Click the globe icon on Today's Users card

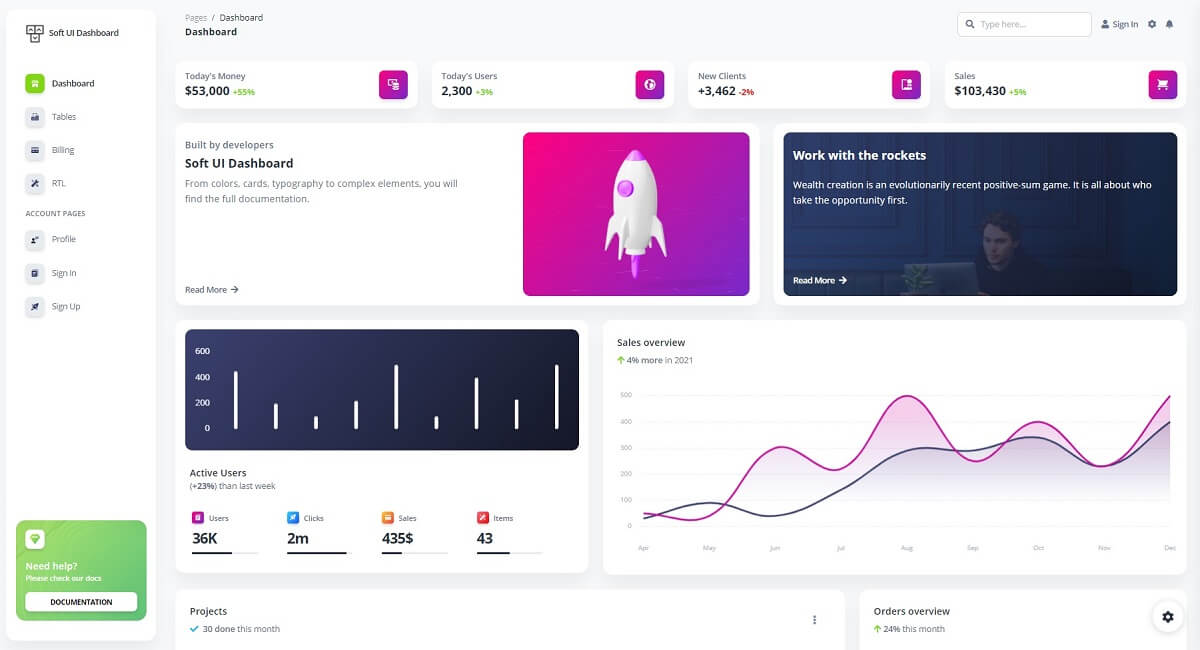650,85
